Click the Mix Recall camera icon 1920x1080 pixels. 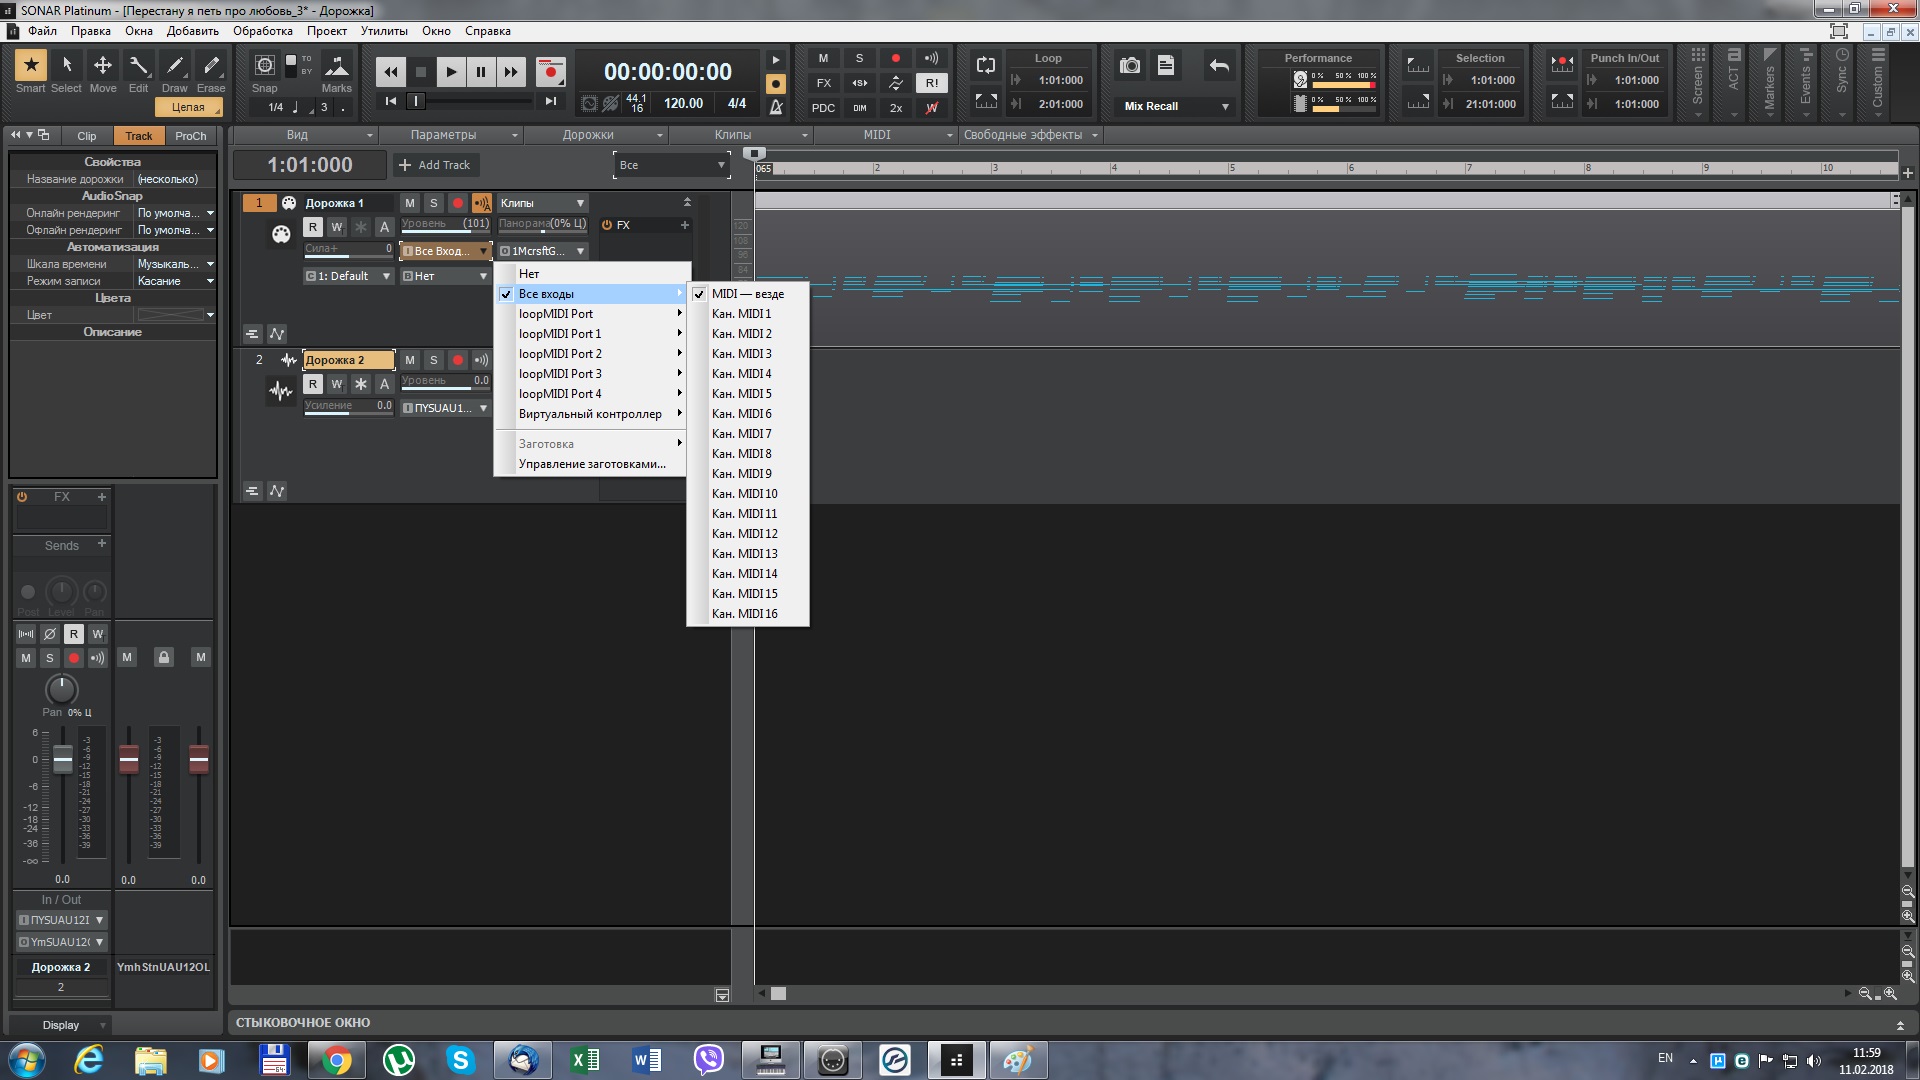click(x=1130, y=66)
